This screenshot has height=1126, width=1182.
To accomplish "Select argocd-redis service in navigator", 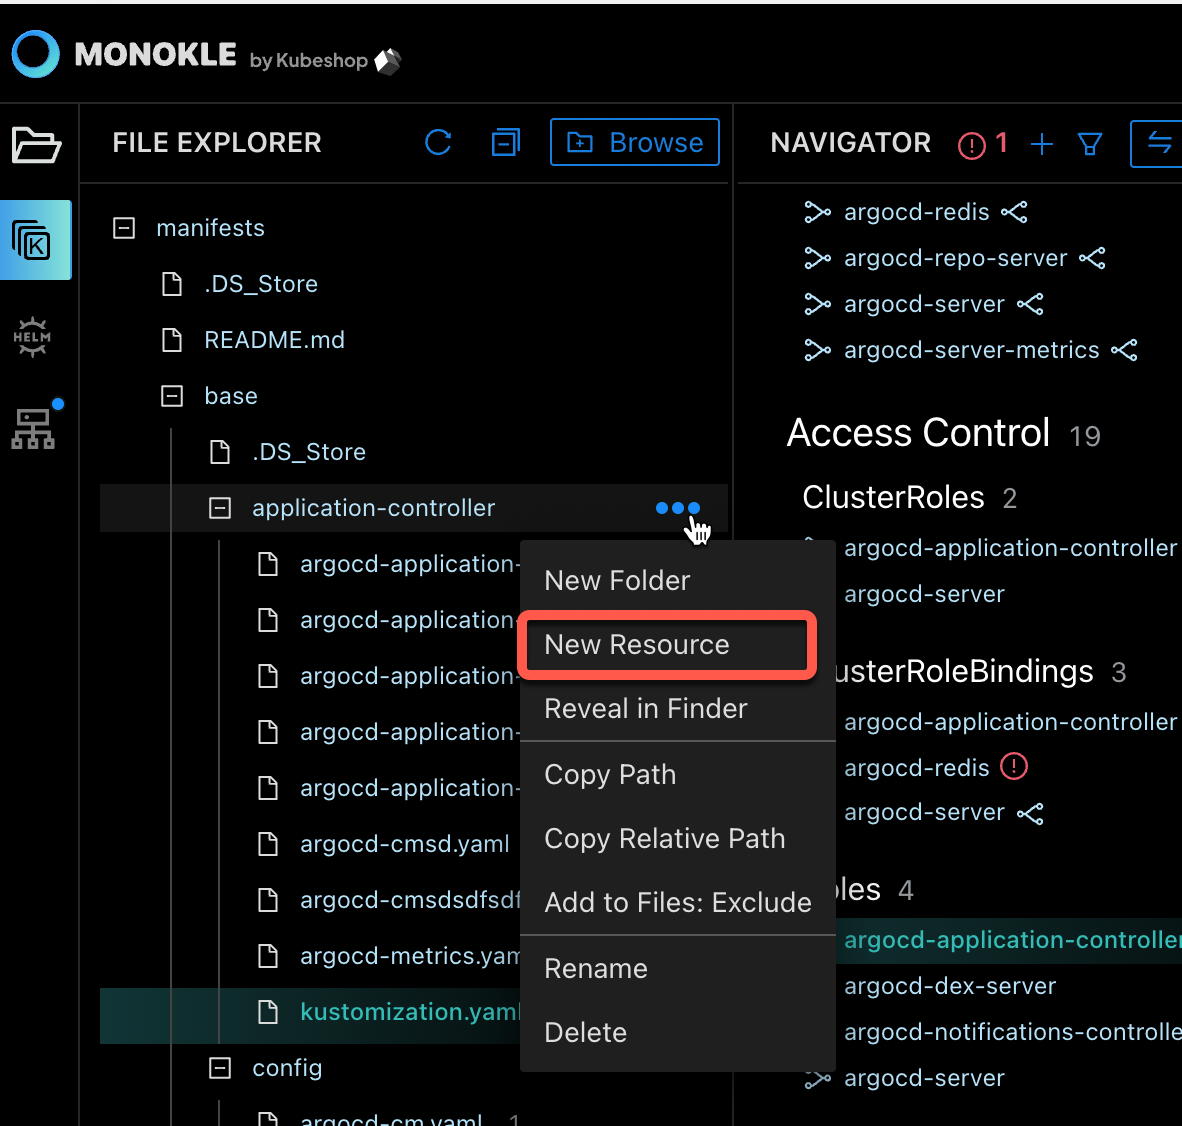I will point(917,213).
